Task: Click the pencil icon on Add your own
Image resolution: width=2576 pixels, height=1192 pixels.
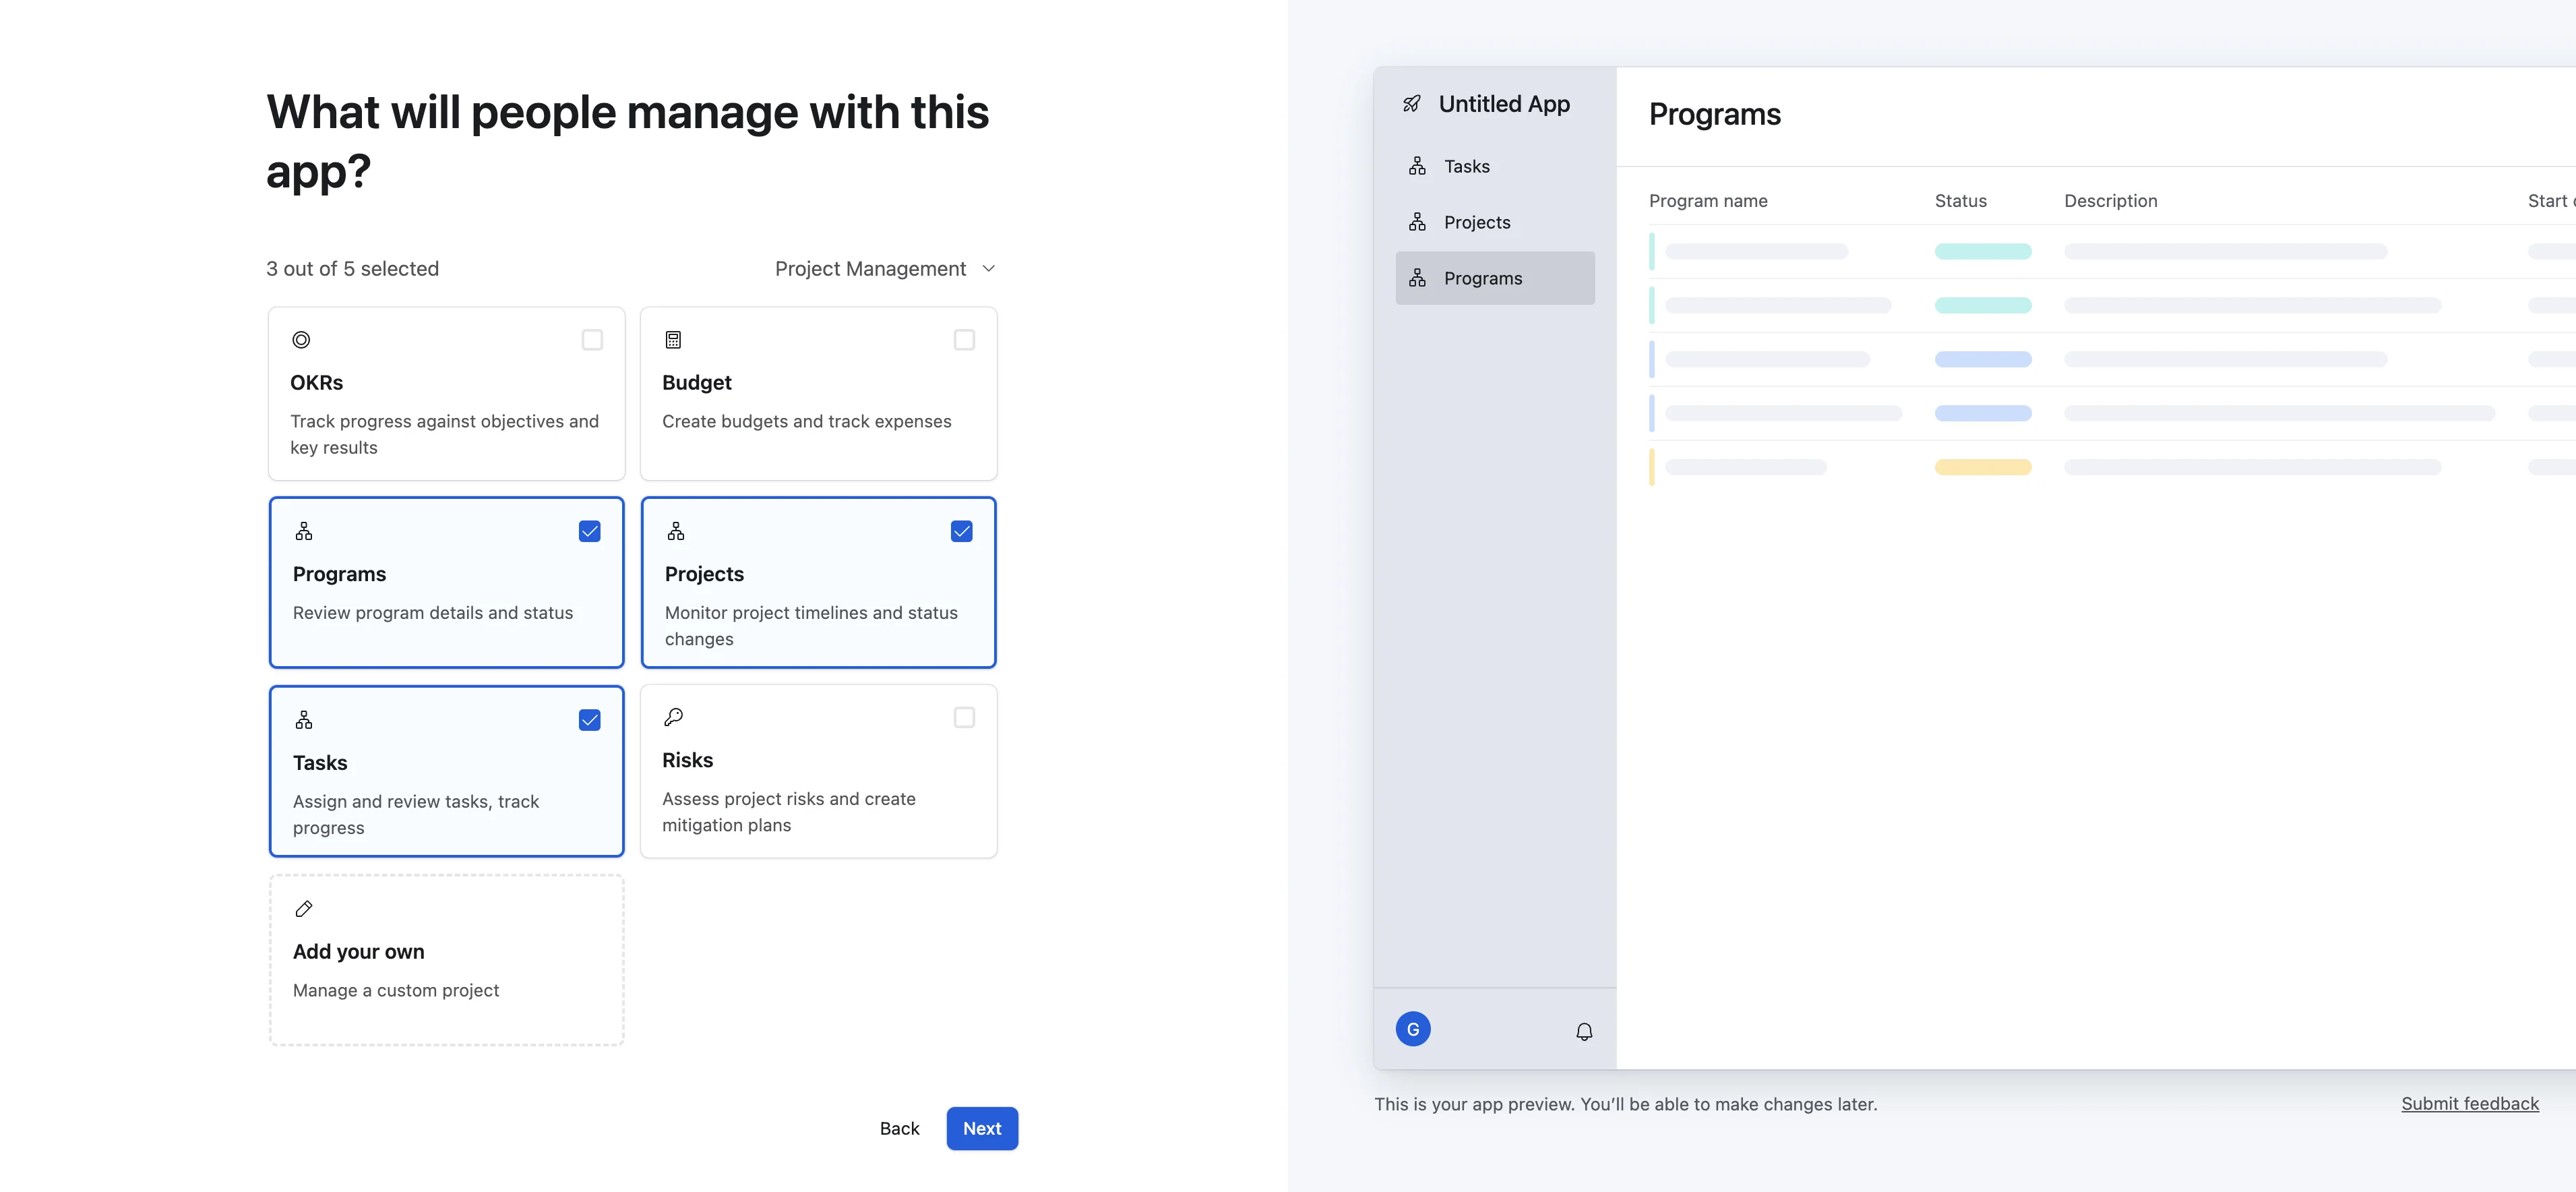Action: click(304, 909)
